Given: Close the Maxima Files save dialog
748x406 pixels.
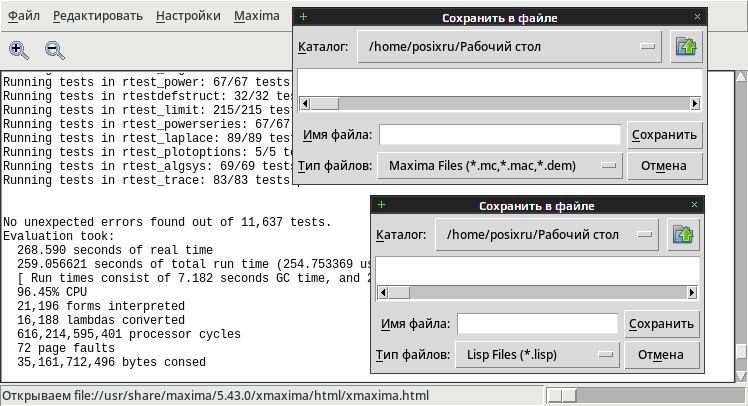Looking at the screenshot, I should point(697,17).
